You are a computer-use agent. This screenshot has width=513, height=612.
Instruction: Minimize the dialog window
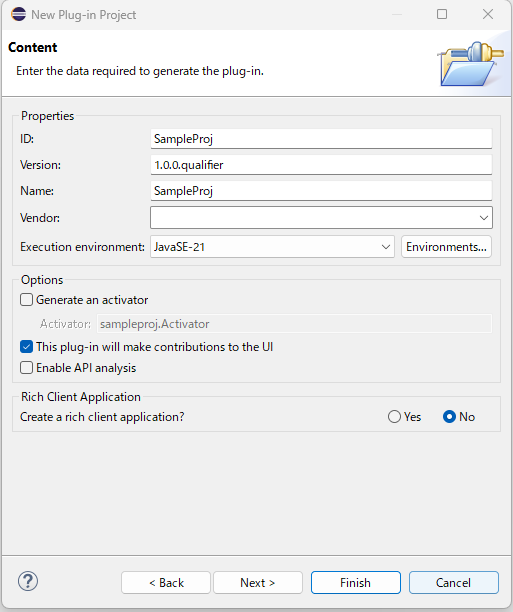[x=397, y=14]
